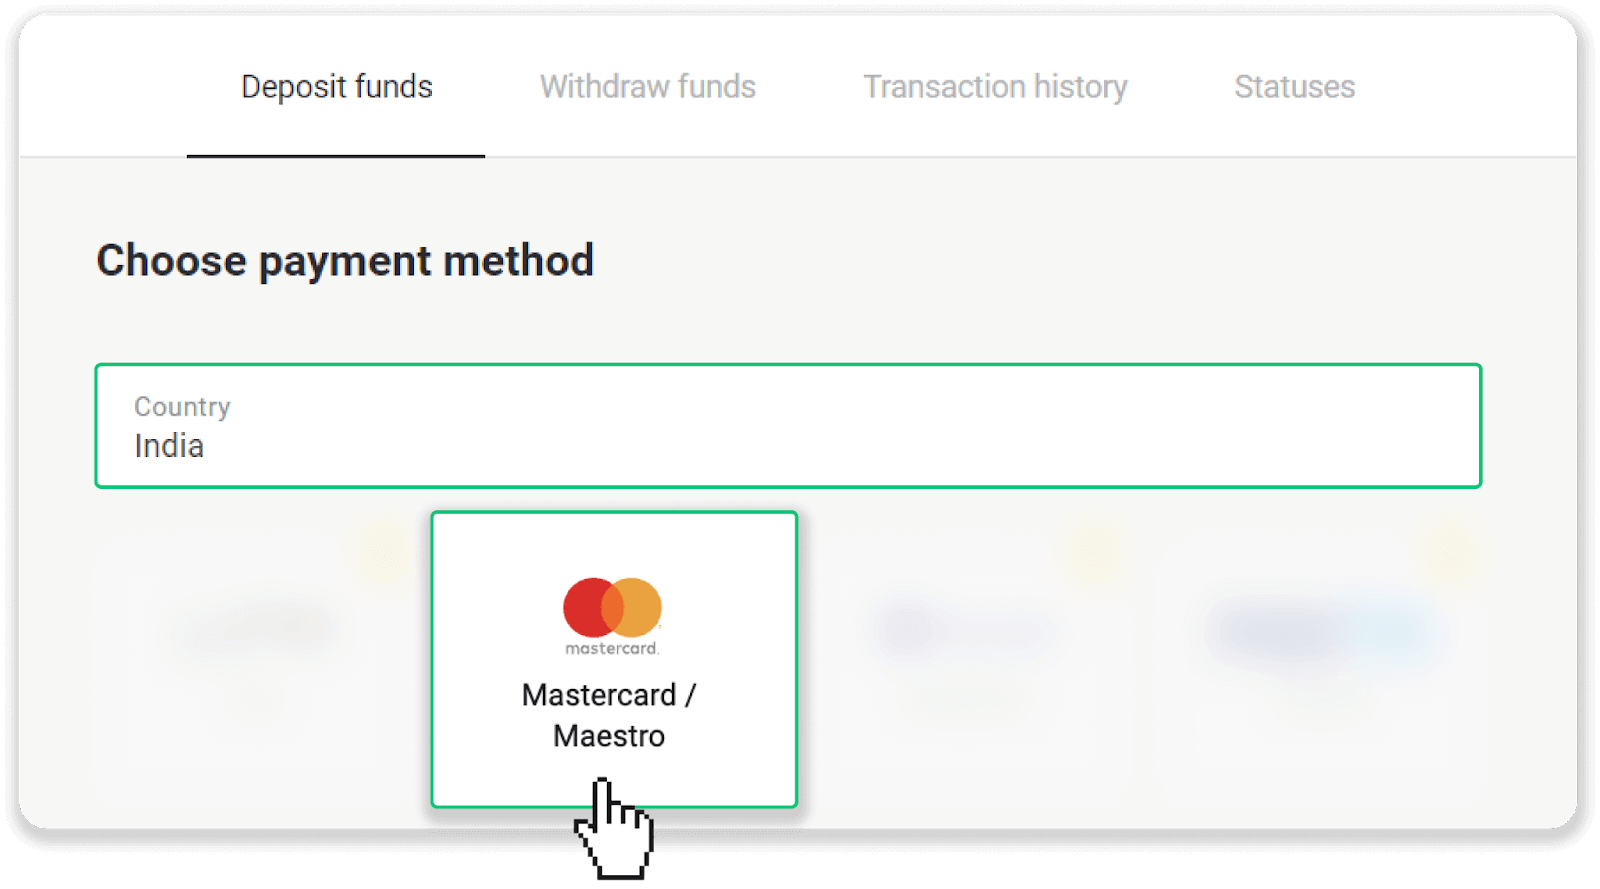Viewport: 1600px width, 889px height.
Task: Select the Deposit funds tab
Action: 337,87
